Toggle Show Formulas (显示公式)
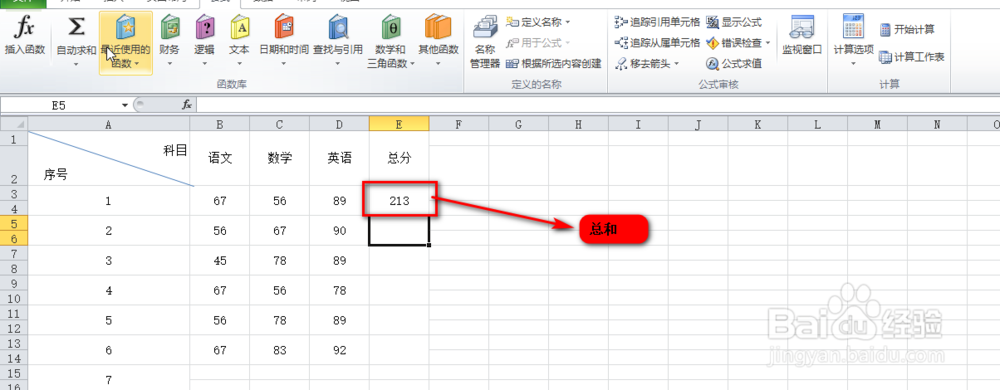 click(734, 22)
